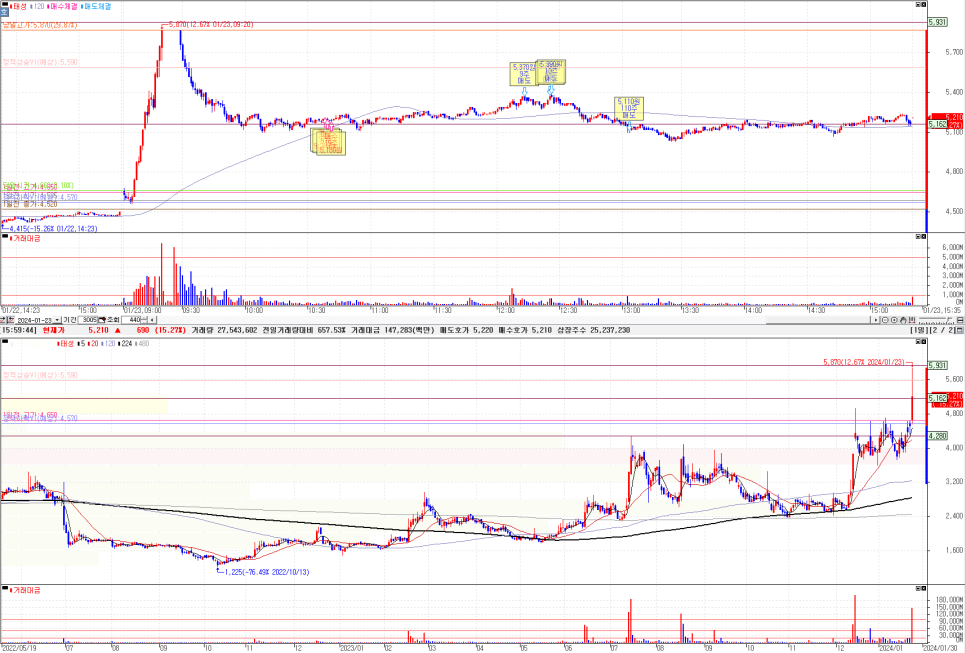Click the settings icon at the upper price chart's top-right
Image resolution: width=966 pixels, height=653 pixels.
click(x=918, y=4)
